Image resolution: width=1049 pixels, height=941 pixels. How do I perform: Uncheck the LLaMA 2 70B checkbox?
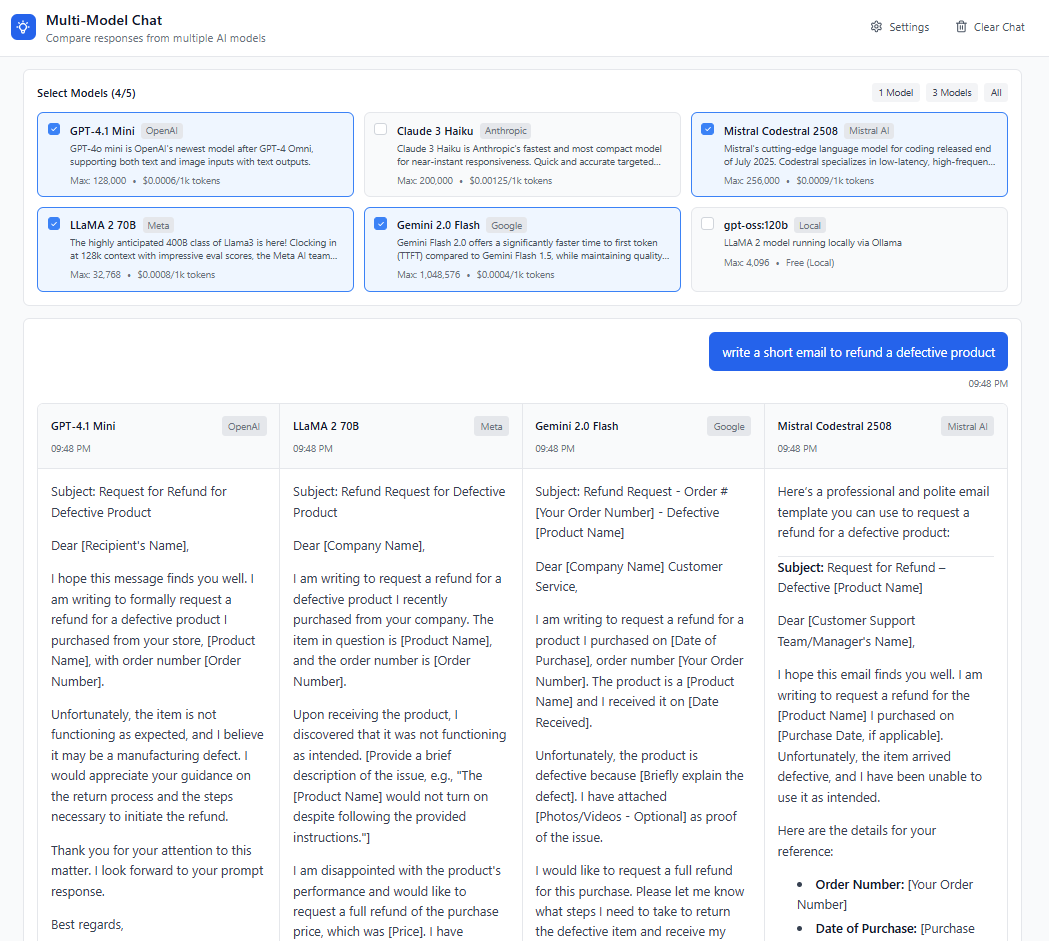54,224
